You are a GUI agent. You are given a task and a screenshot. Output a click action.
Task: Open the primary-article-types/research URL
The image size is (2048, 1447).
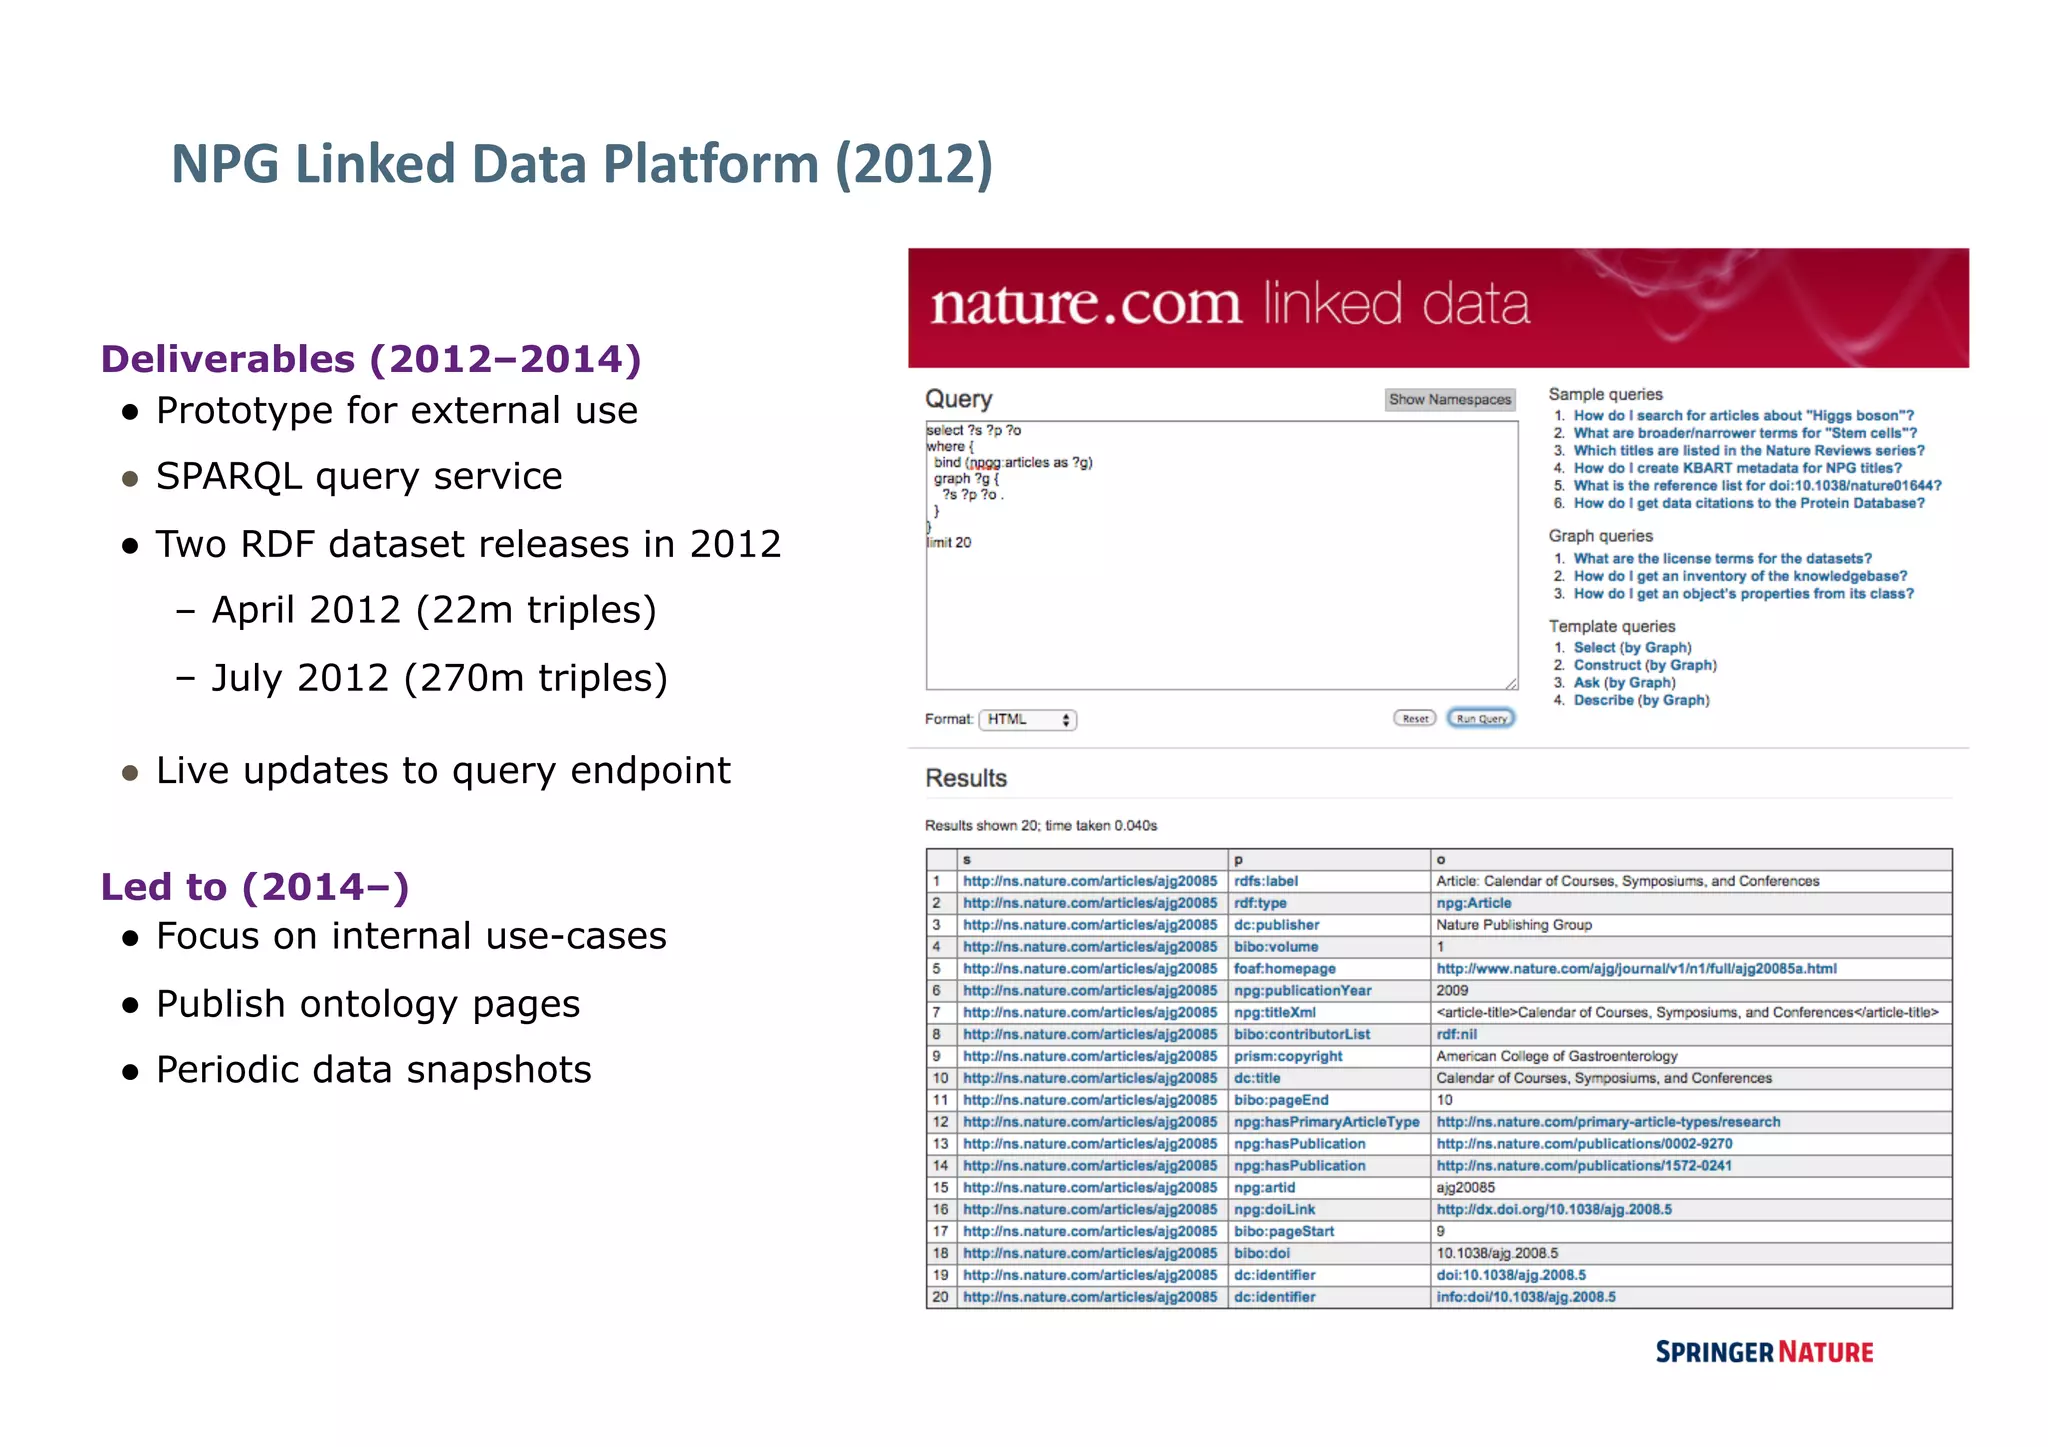(x=1608, y=1122)
